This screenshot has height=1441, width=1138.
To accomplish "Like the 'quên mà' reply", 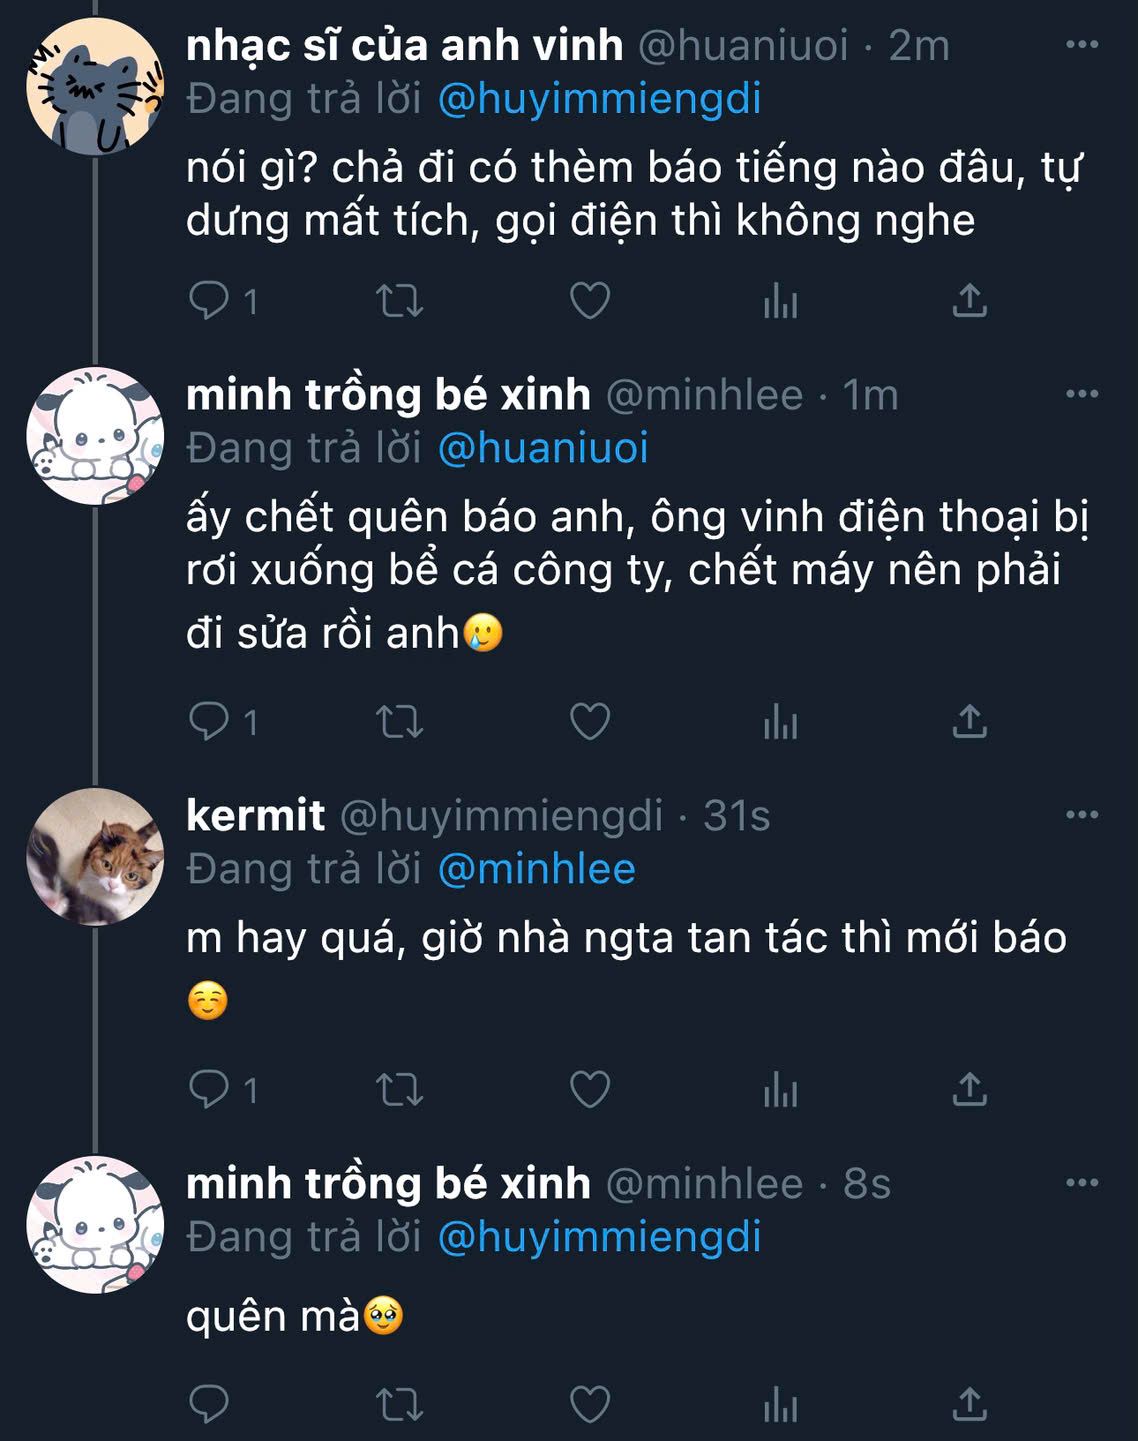I will (589, 1404).
